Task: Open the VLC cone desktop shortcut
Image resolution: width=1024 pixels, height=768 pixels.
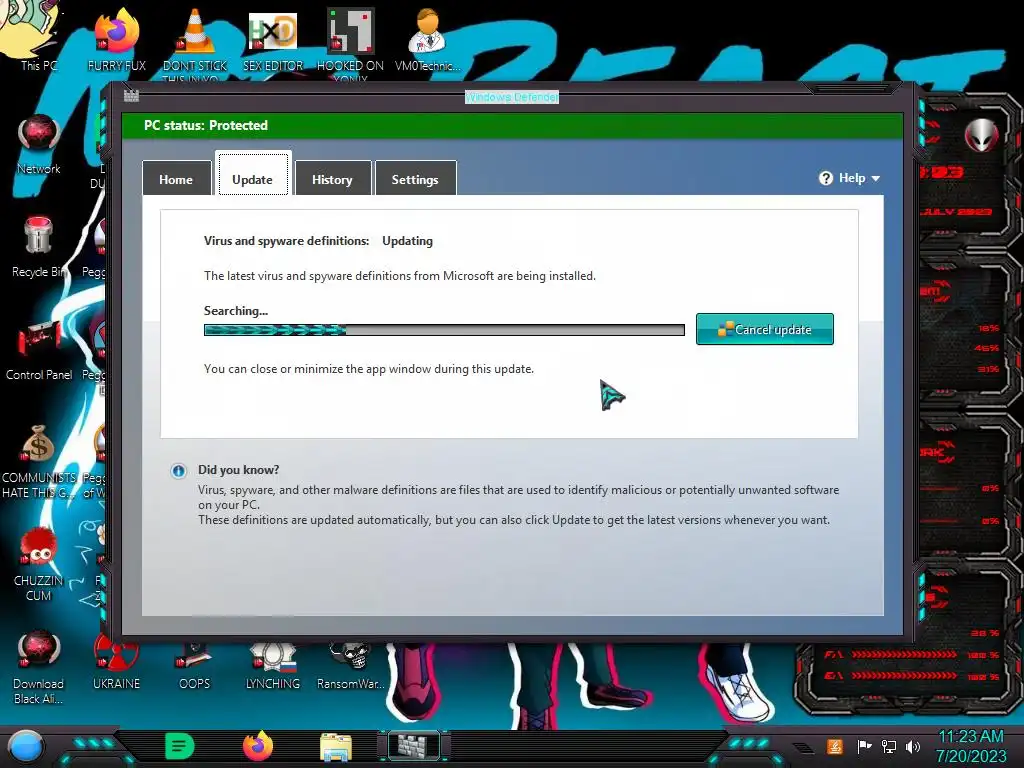Action: [195, 42]
